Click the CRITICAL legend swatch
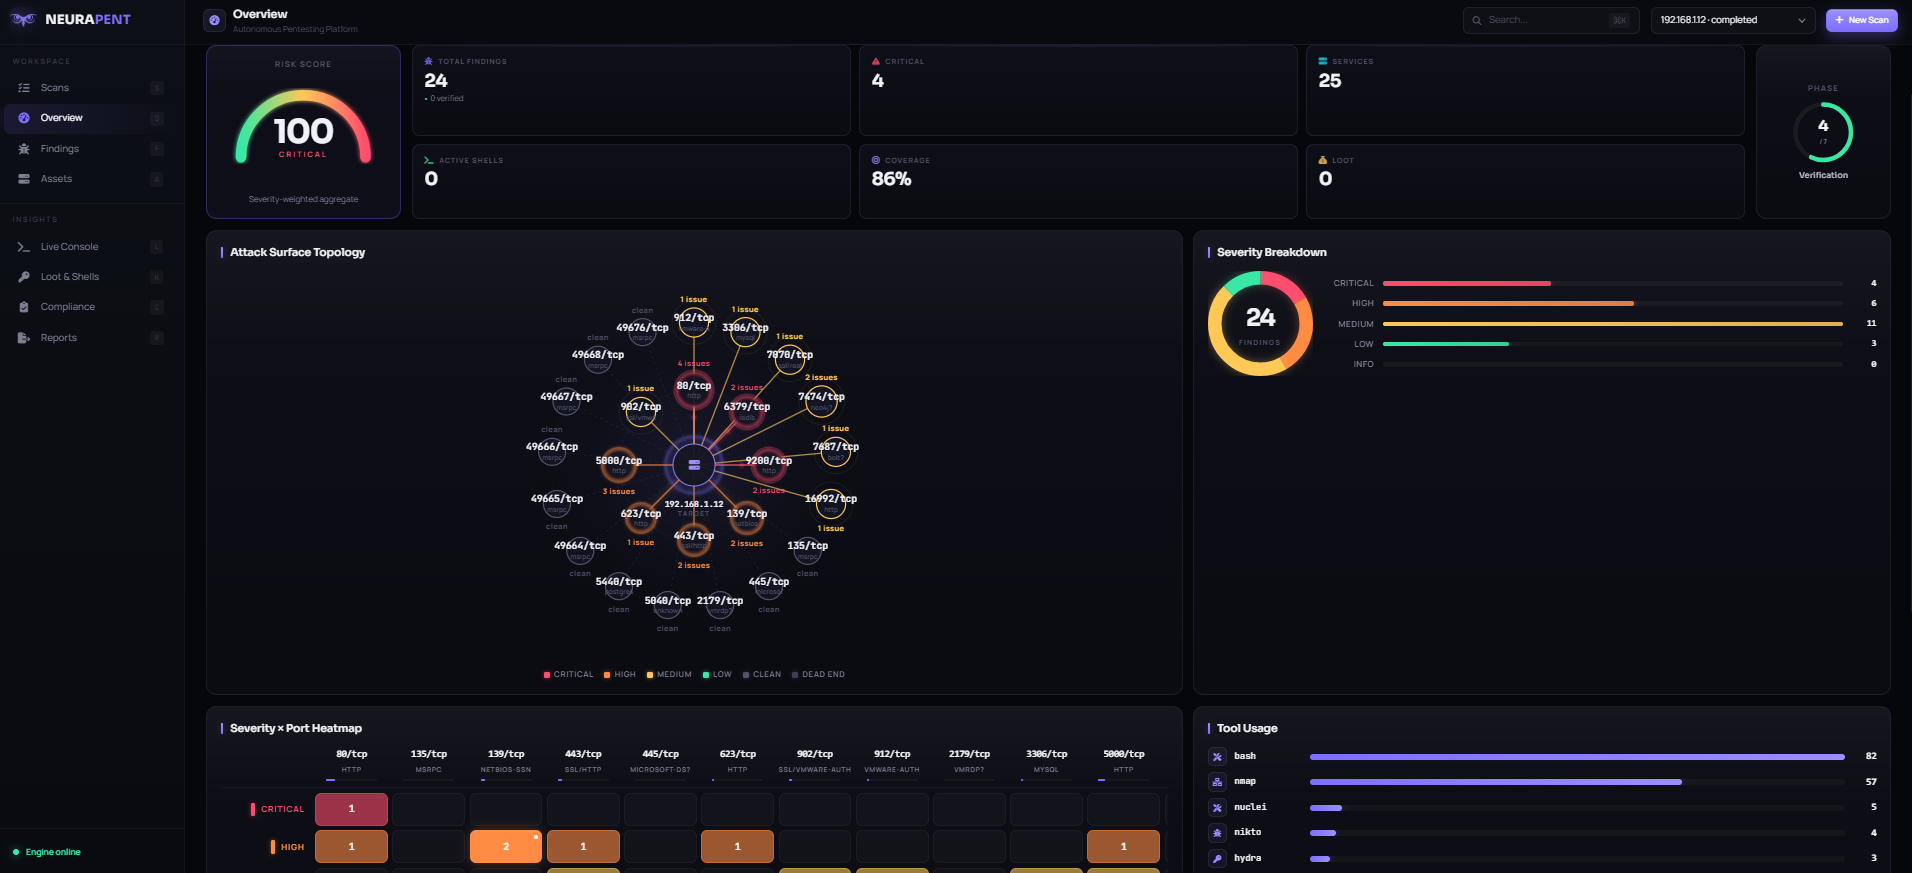 [547, 675]
